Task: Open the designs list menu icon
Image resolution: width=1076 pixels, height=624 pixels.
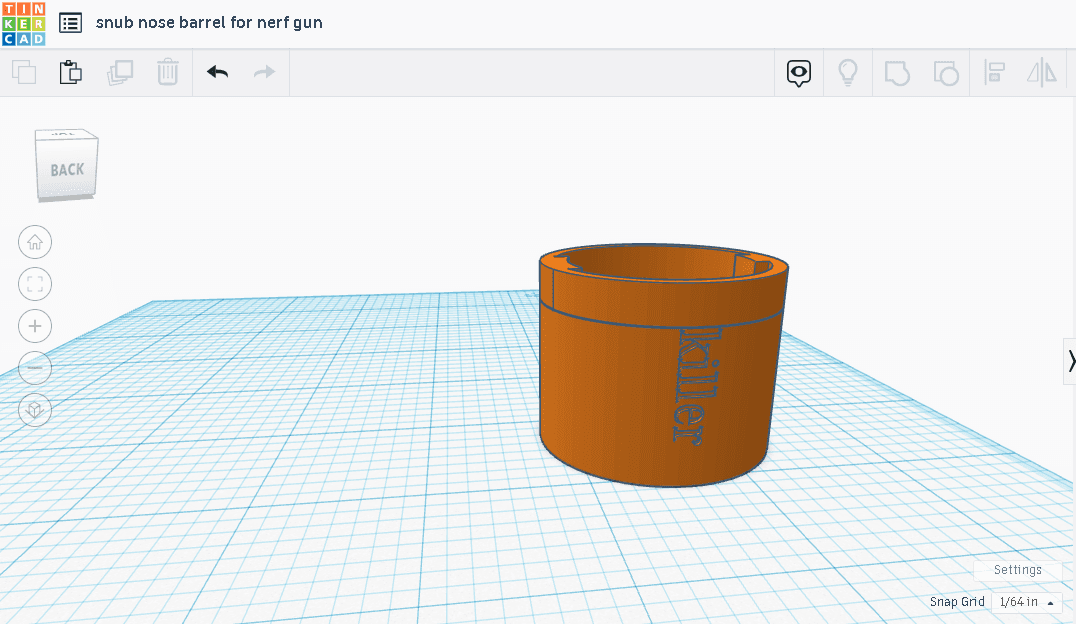Action: 70,23
